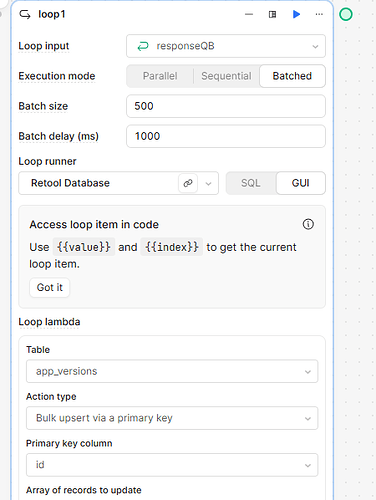376x500 pixels.
Task: Click the responseQB green loop icon
Action: [143, 46]
